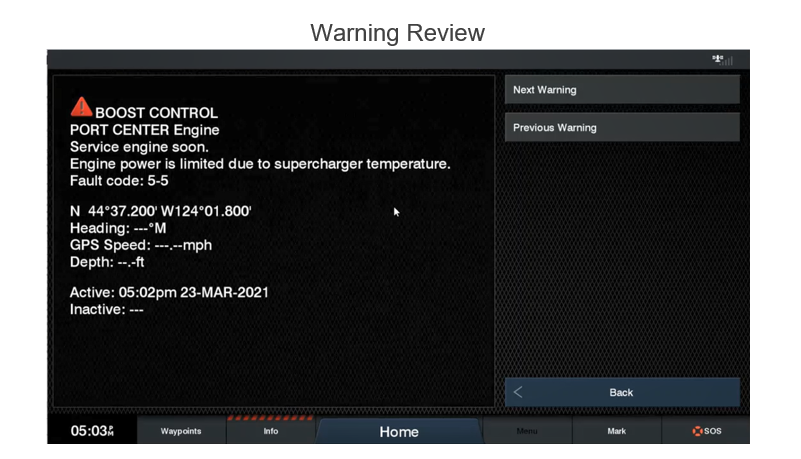Viewport: 801px width, 459px height.
Task: Go to the Next Warning
Action: (x=622, y=90)
